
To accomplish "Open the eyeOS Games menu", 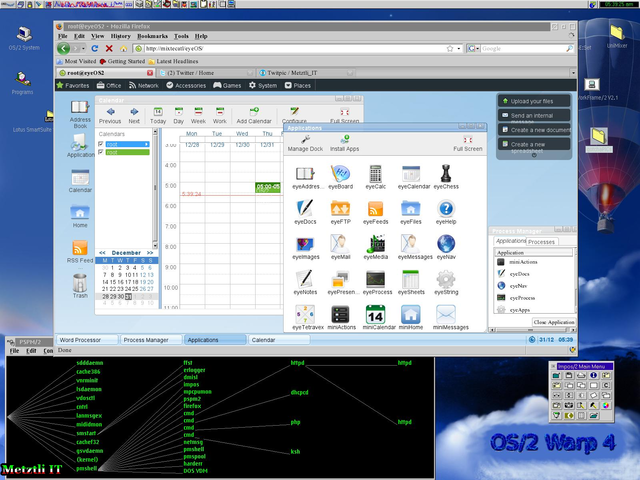I will [x=227, y=85].
